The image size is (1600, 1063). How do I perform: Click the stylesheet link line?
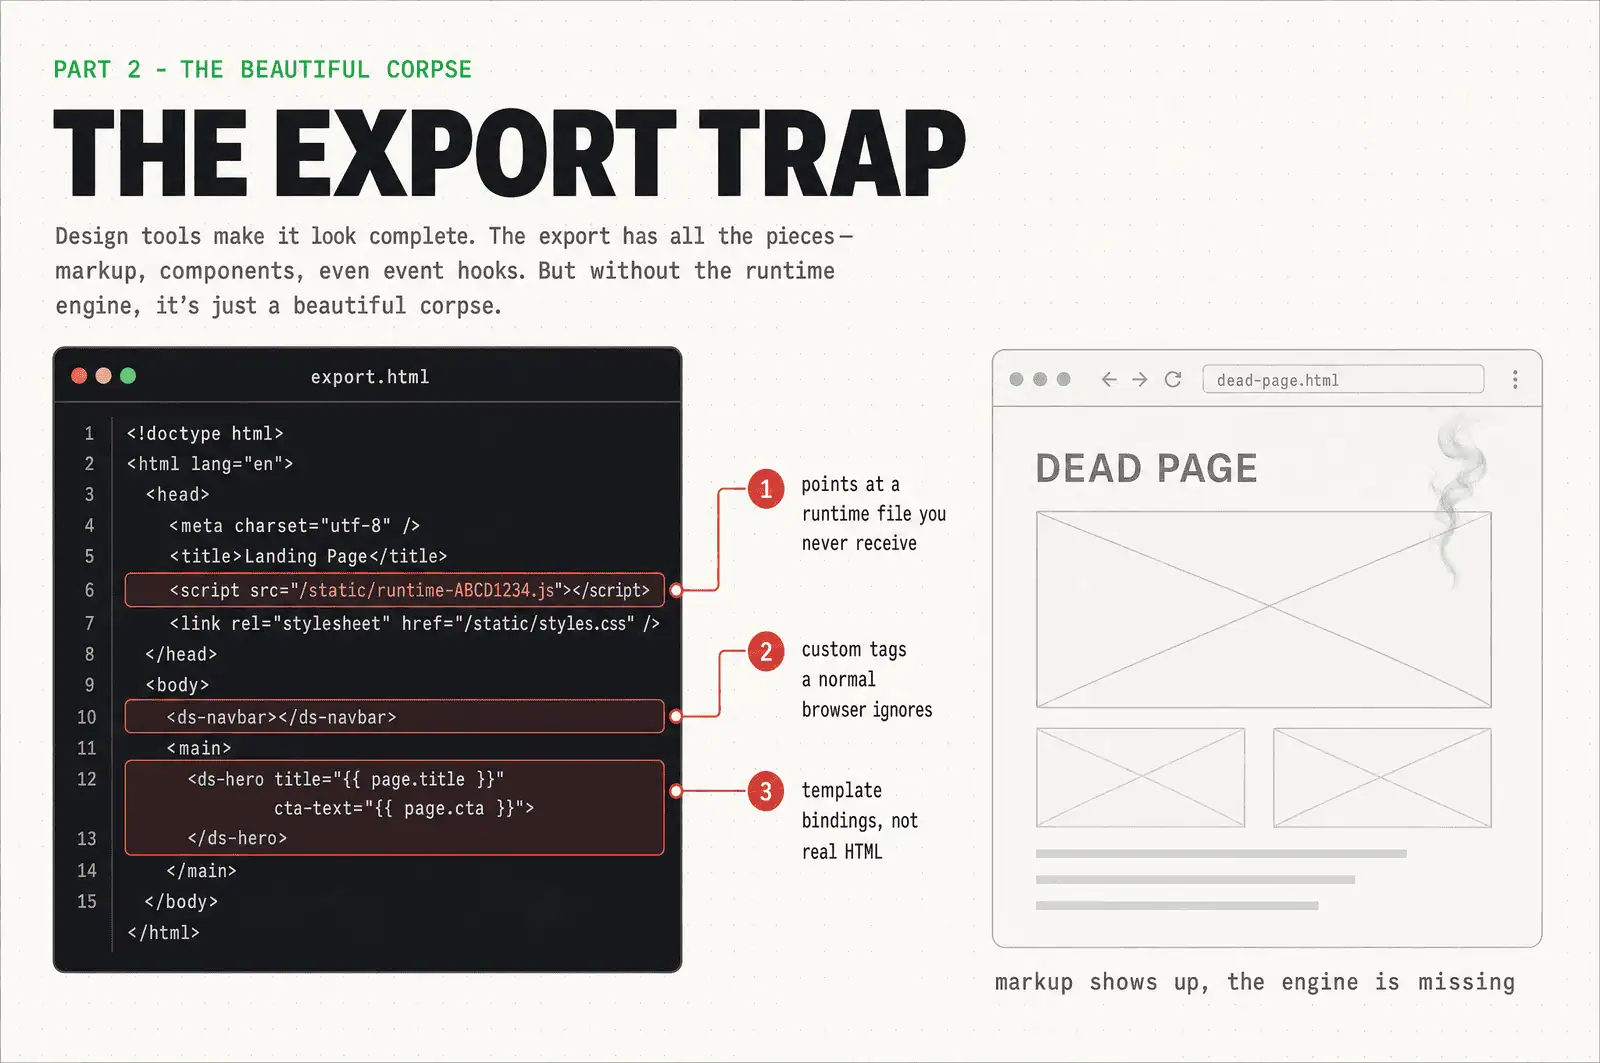(414, 623)
